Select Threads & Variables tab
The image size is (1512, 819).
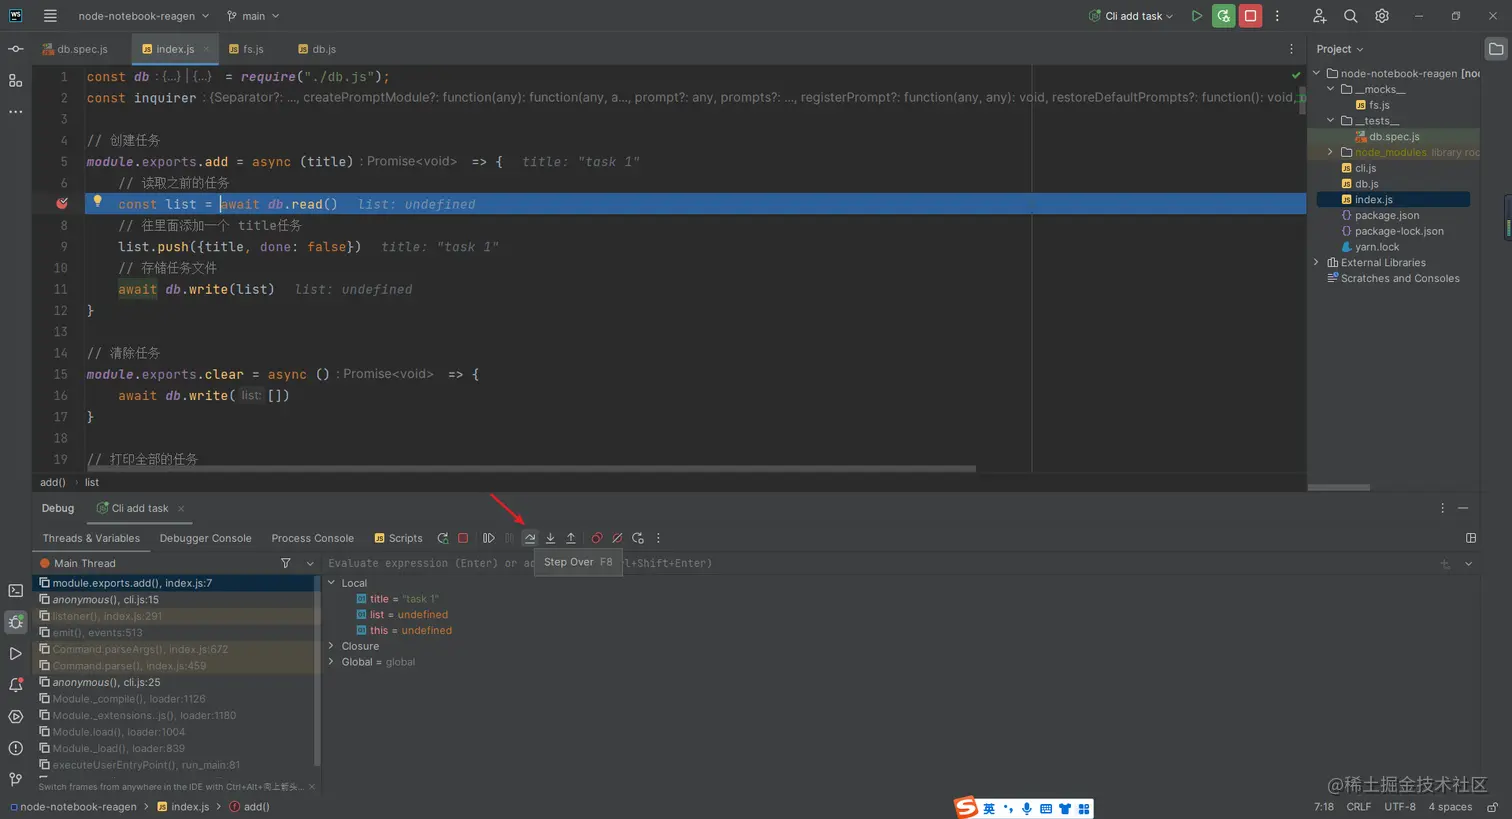tap(91, 538)
